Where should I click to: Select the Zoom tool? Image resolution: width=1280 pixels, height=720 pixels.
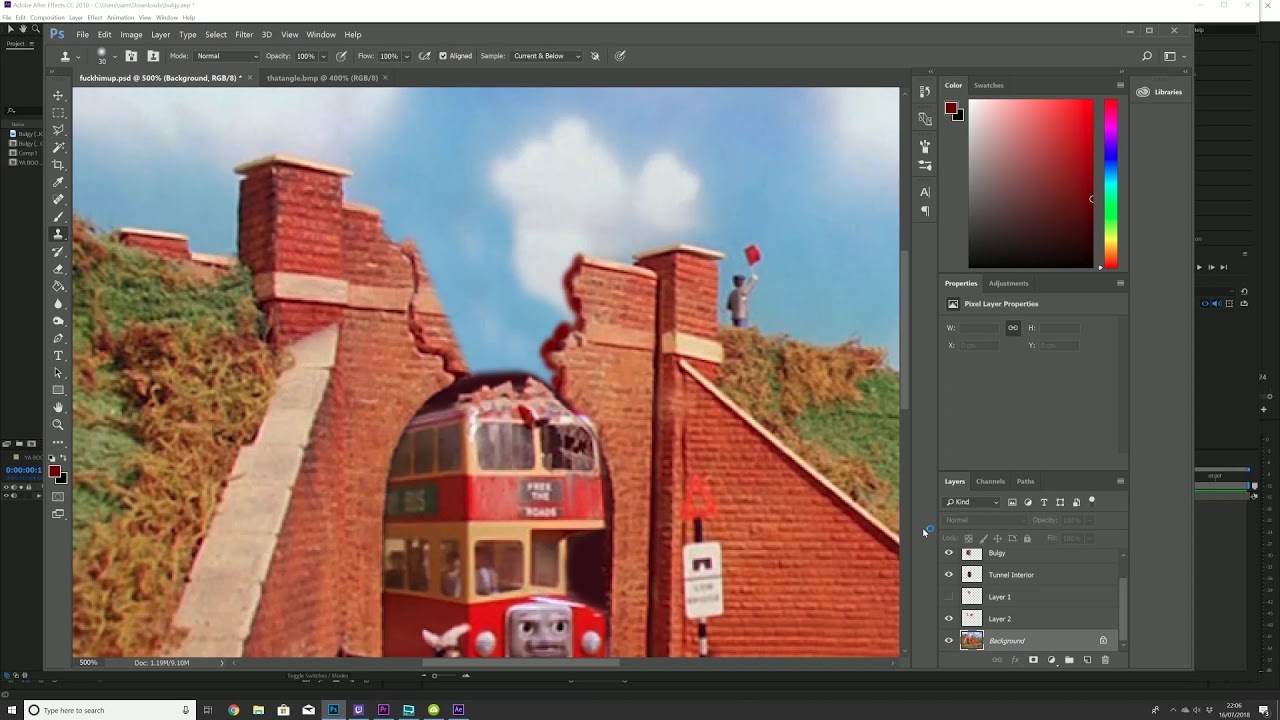tap(58, 425)
